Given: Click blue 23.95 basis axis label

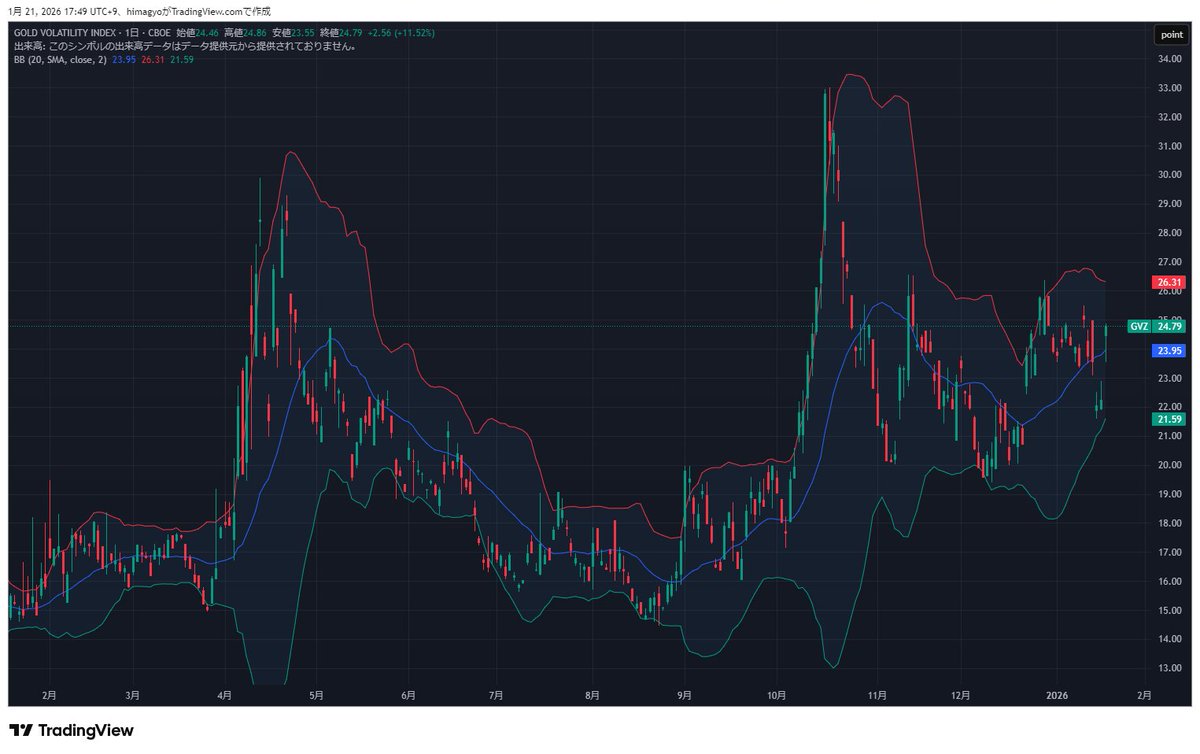Looking at the screenshot, I should [1169, 351].
